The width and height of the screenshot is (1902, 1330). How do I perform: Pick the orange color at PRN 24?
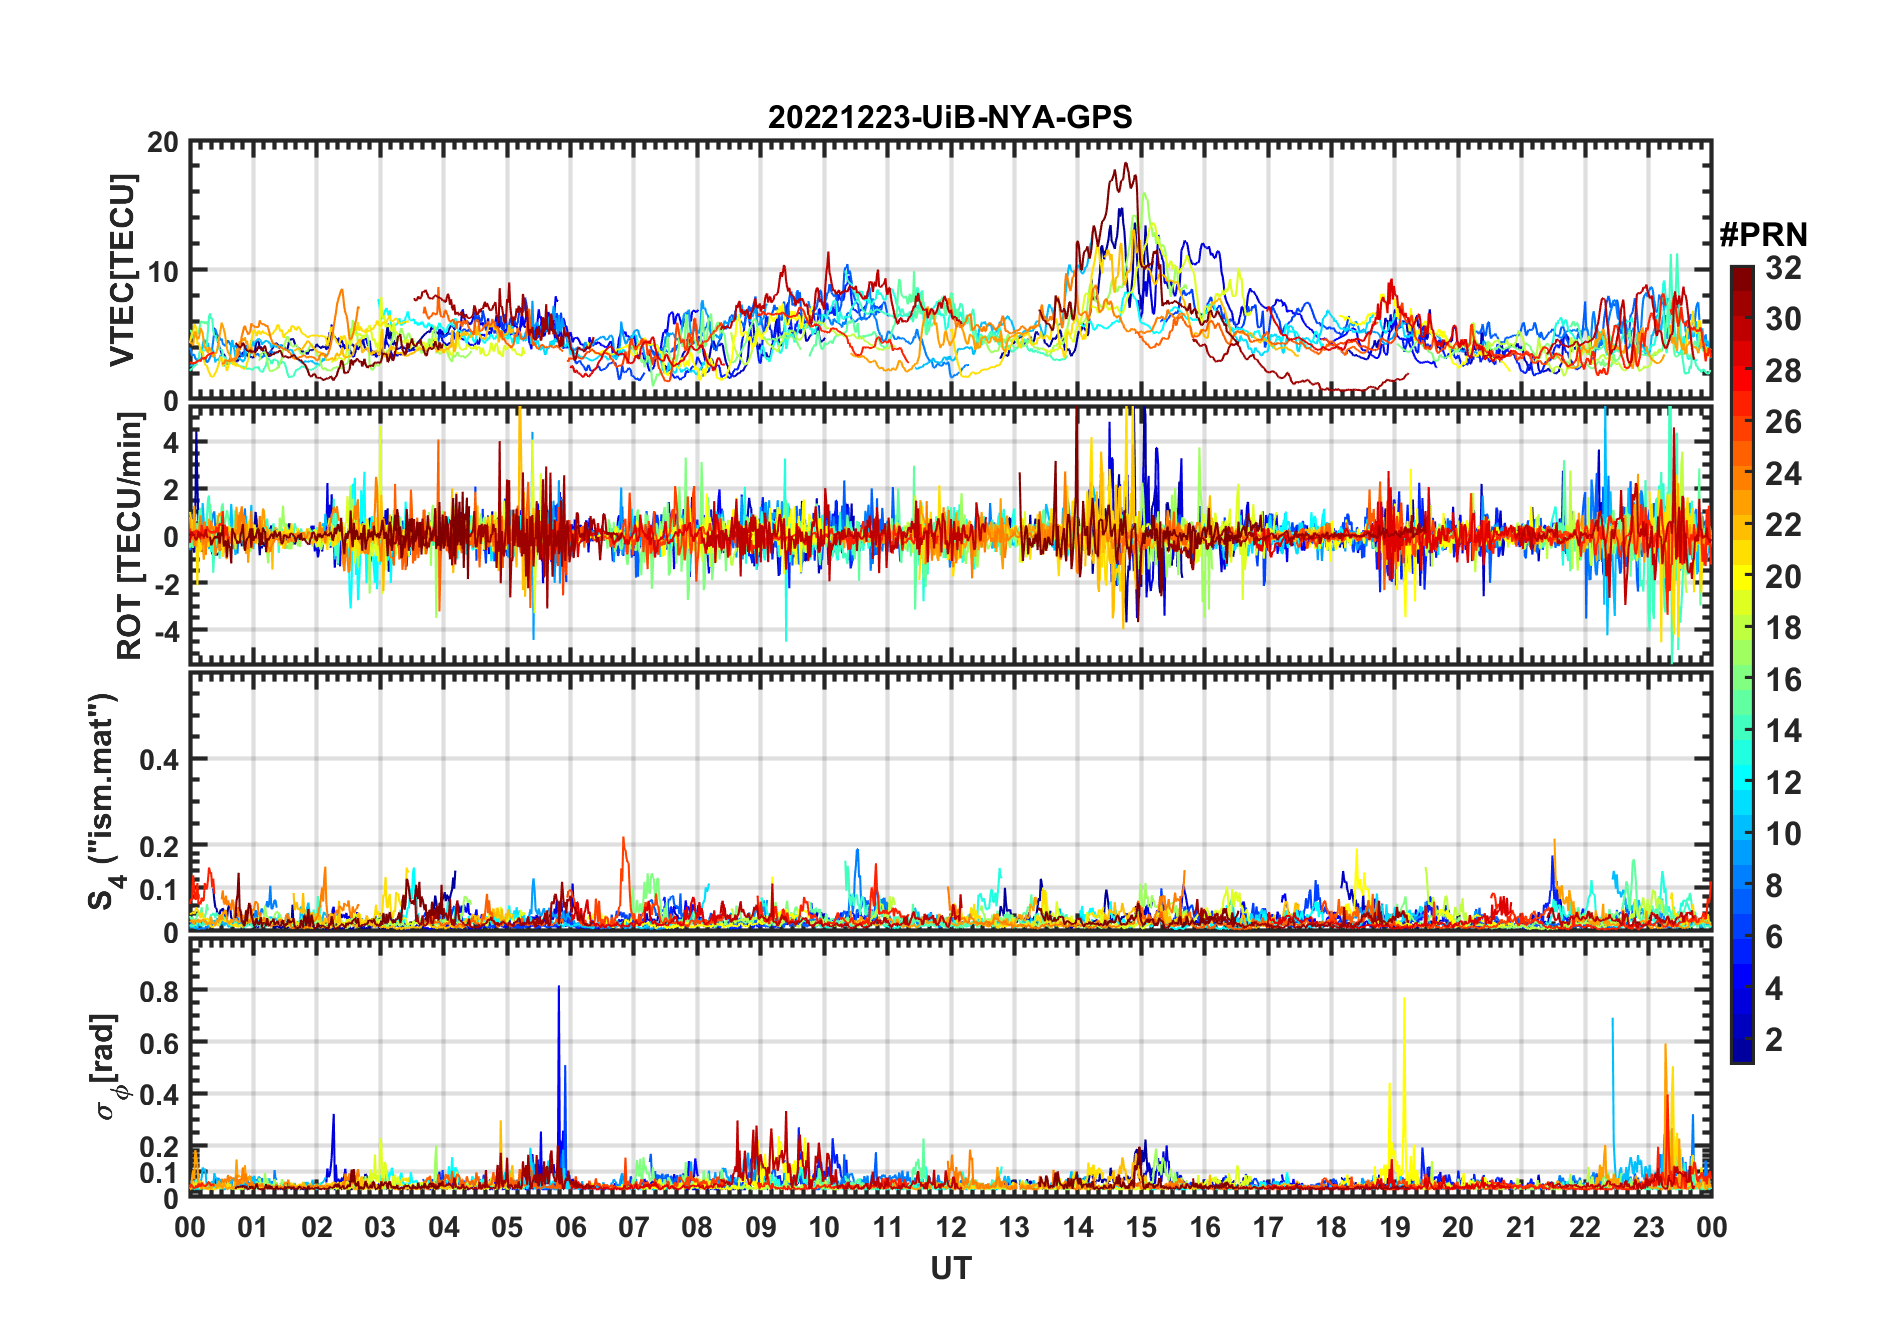[1742, 474]
